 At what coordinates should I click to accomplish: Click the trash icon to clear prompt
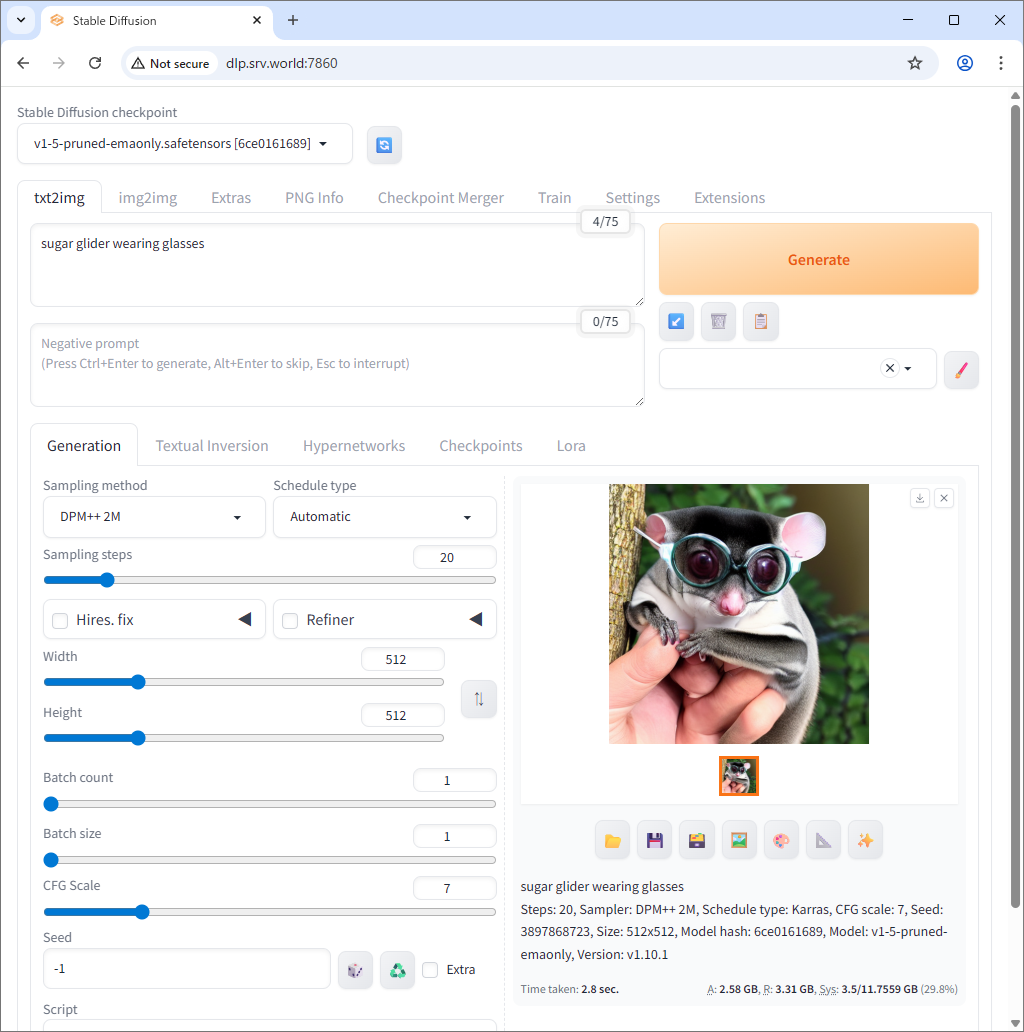point(718,321)
